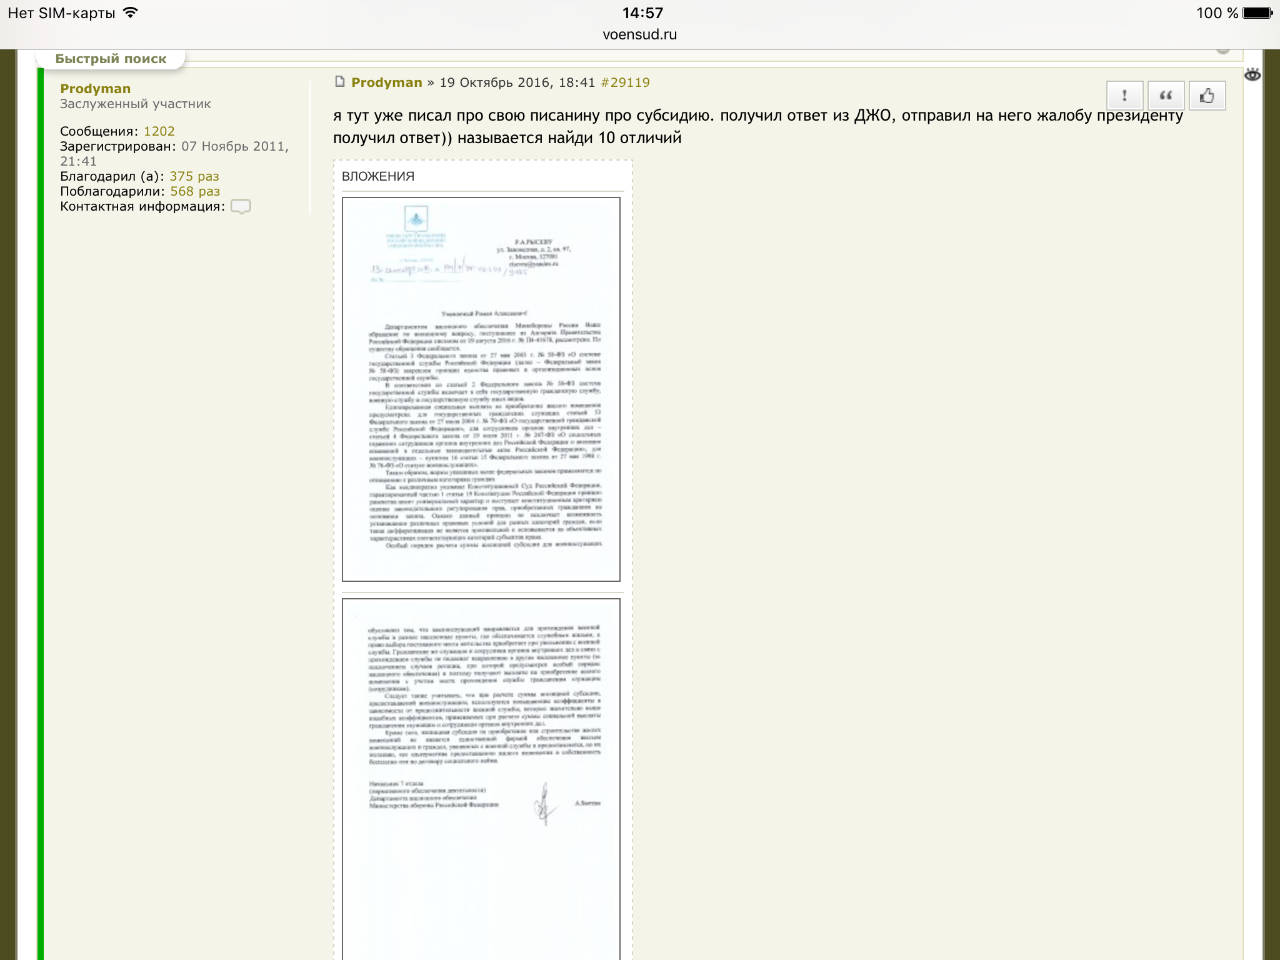Click the Prodyman author link in post header

click(386, 83)
